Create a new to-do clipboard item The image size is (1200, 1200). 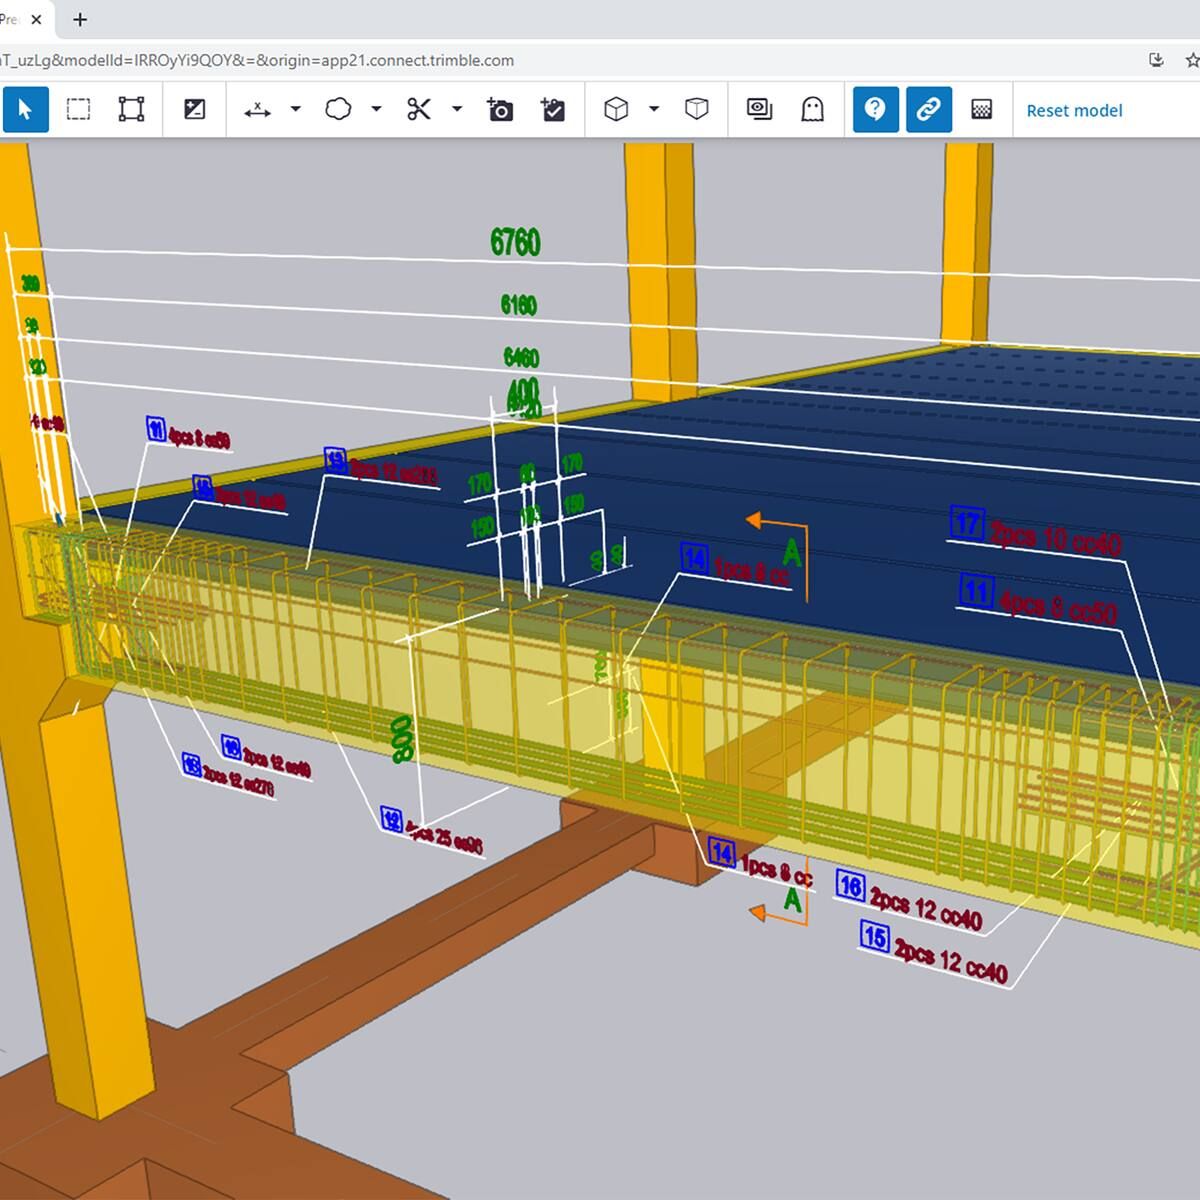[x=553, y=109]
